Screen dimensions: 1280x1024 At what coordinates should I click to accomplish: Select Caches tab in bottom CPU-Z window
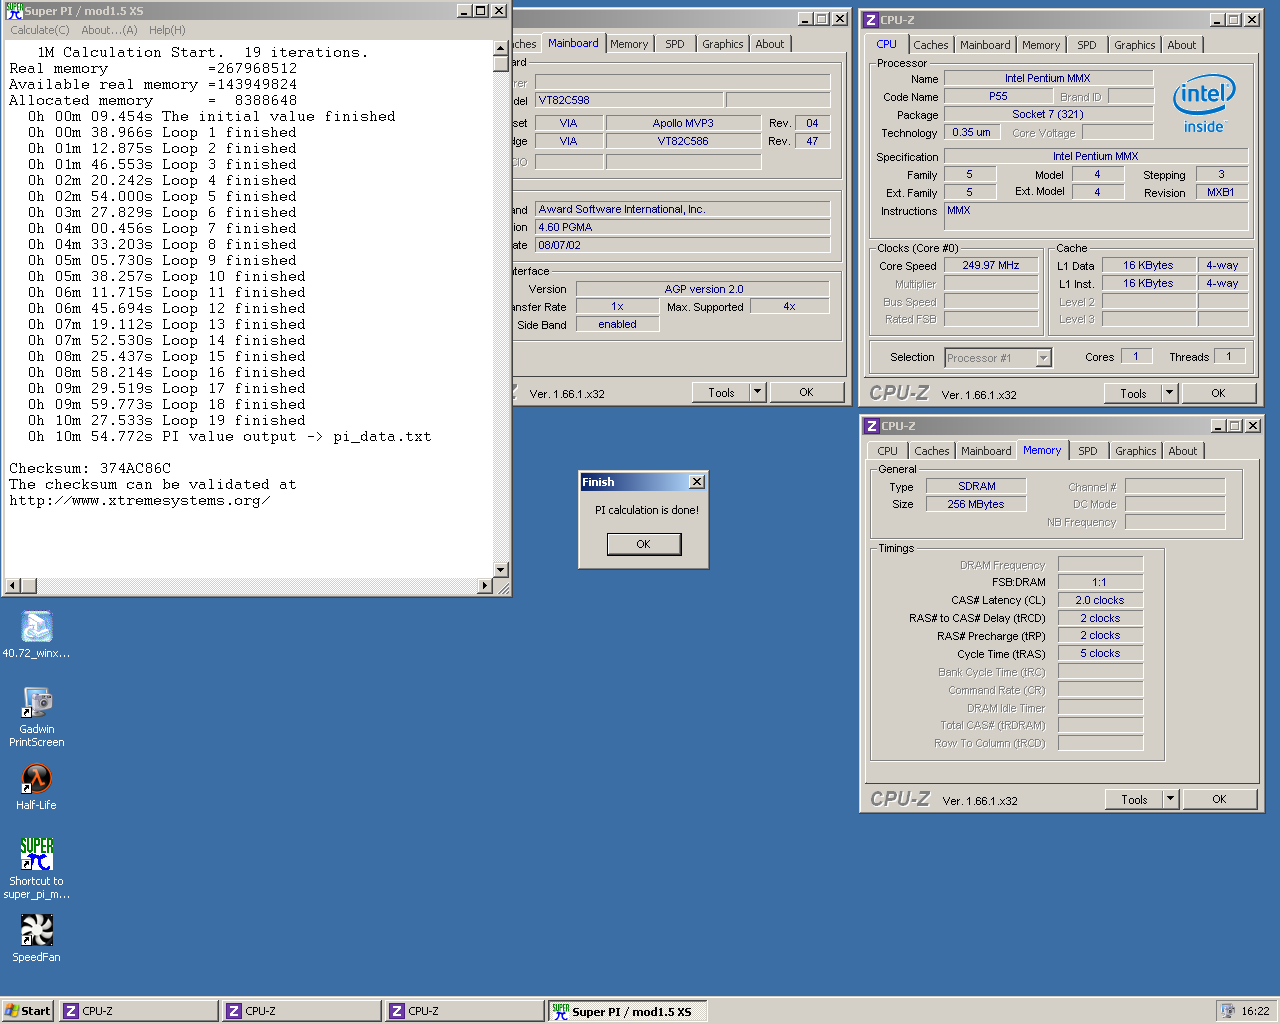pyautogui.click(x=932, y=451)
